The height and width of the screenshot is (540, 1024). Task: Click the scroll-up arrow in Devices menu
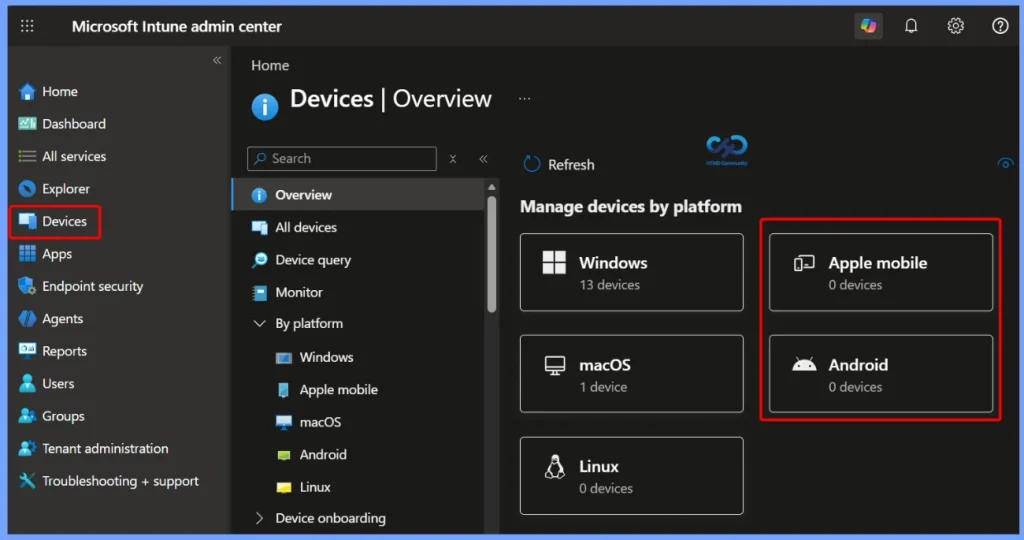(492, 187)
